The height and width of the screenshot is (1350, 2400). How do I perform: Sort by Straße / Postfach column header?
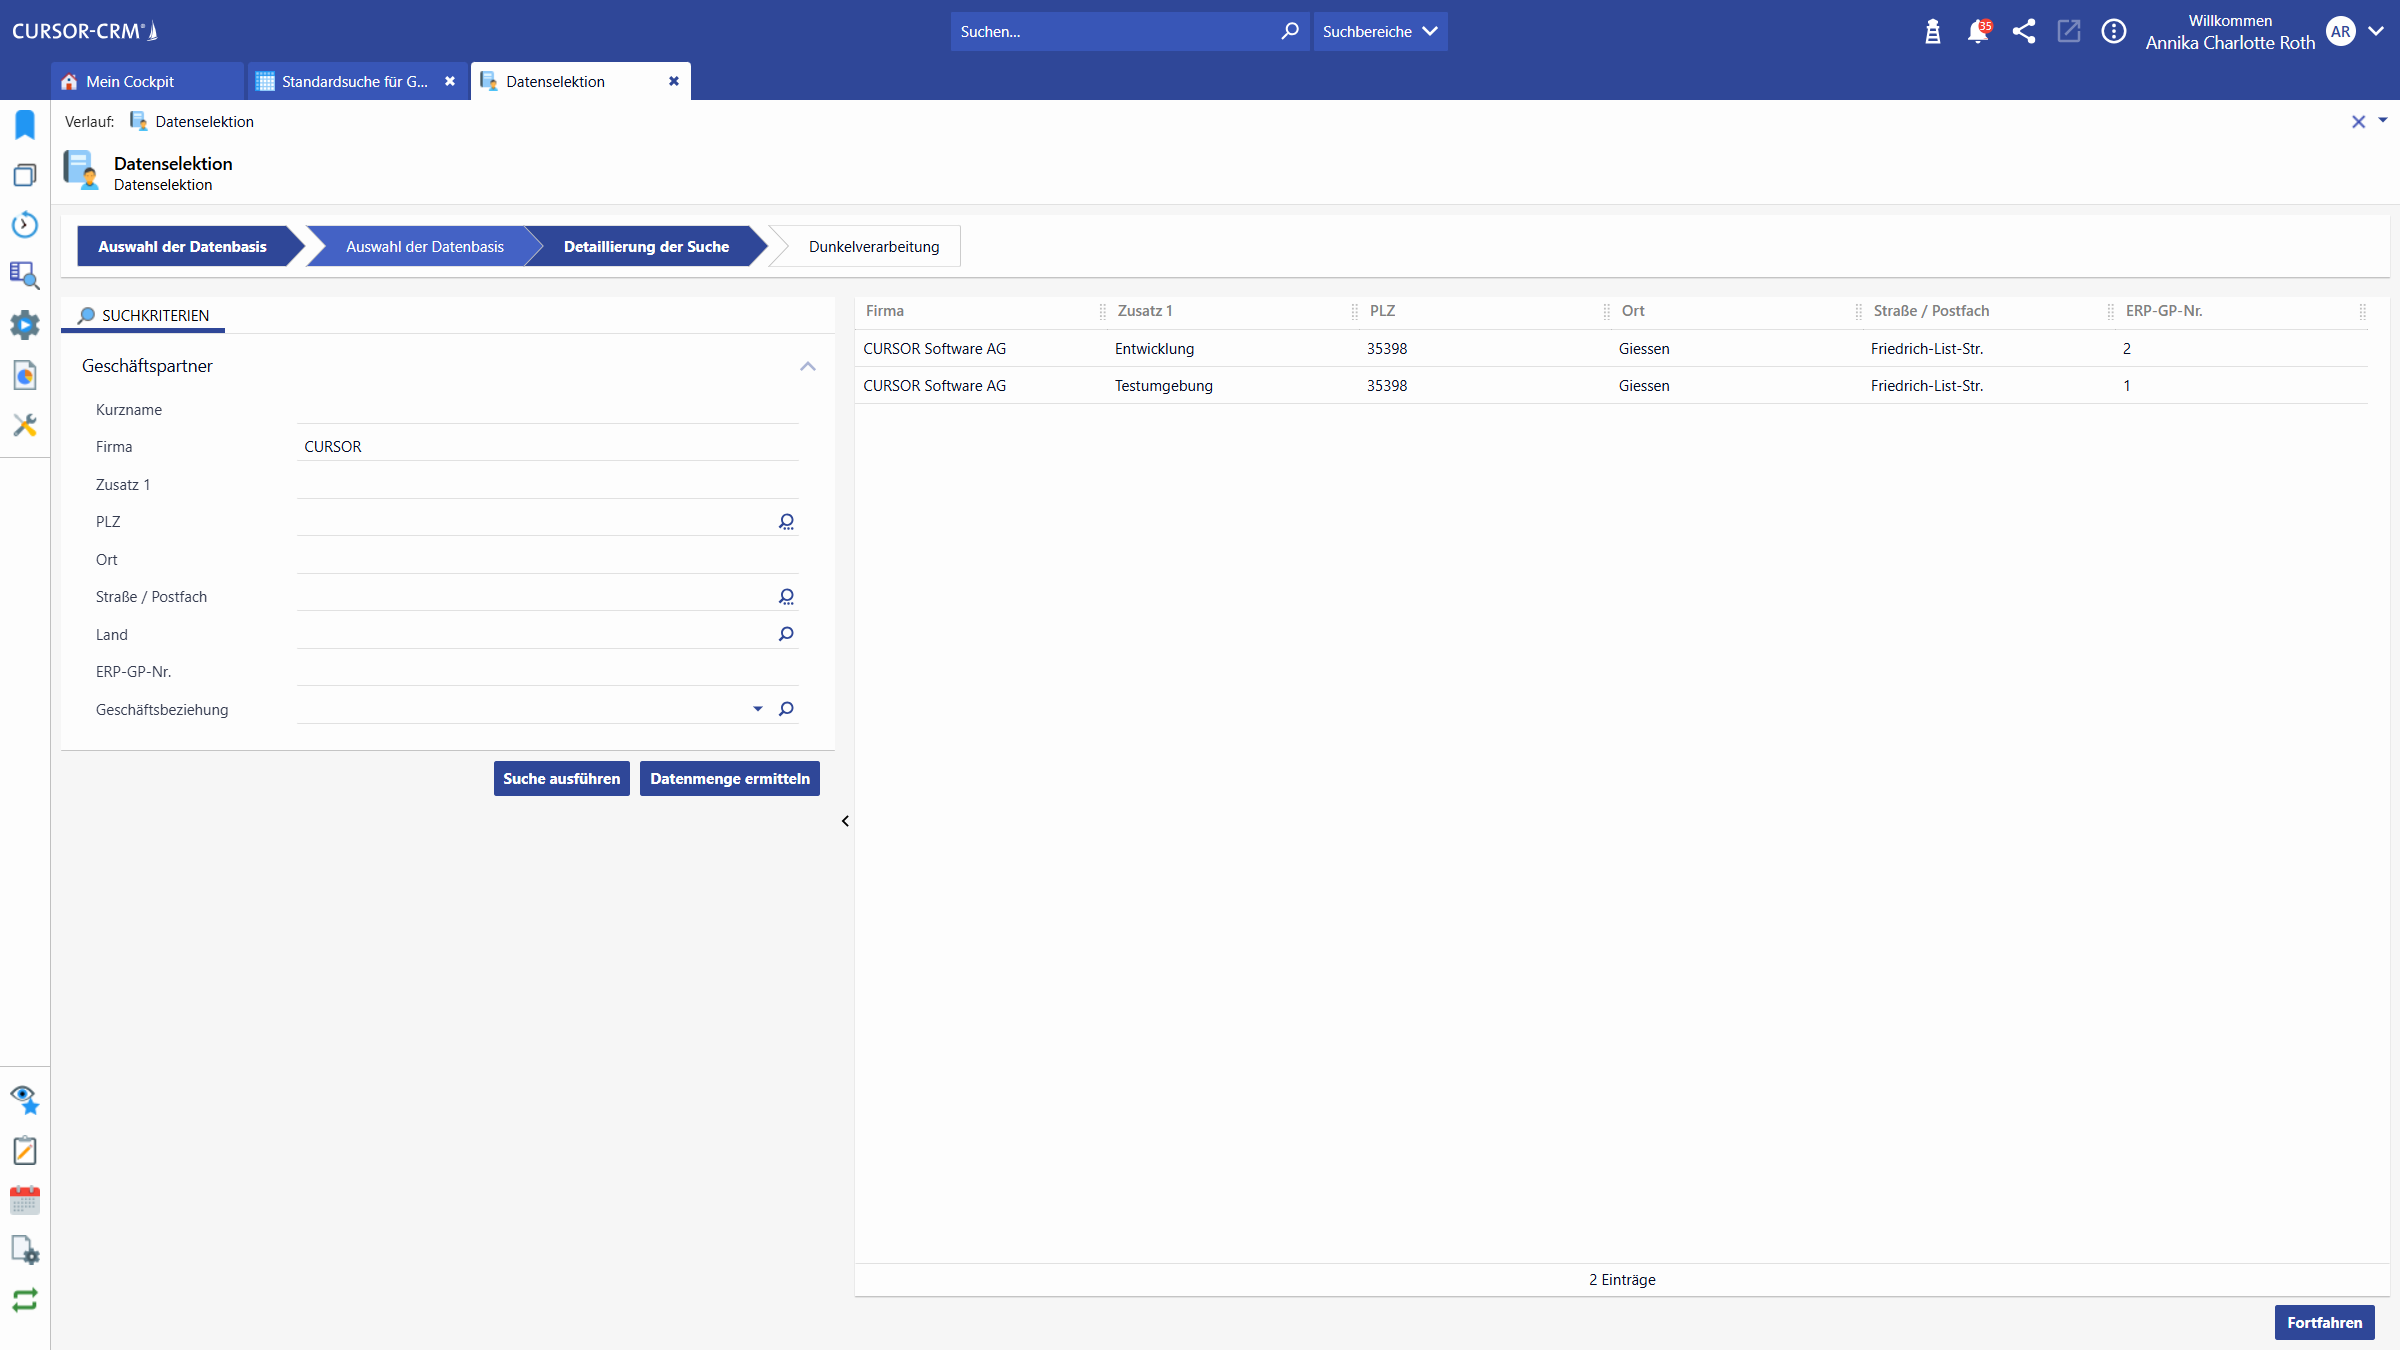[1931, 311]
